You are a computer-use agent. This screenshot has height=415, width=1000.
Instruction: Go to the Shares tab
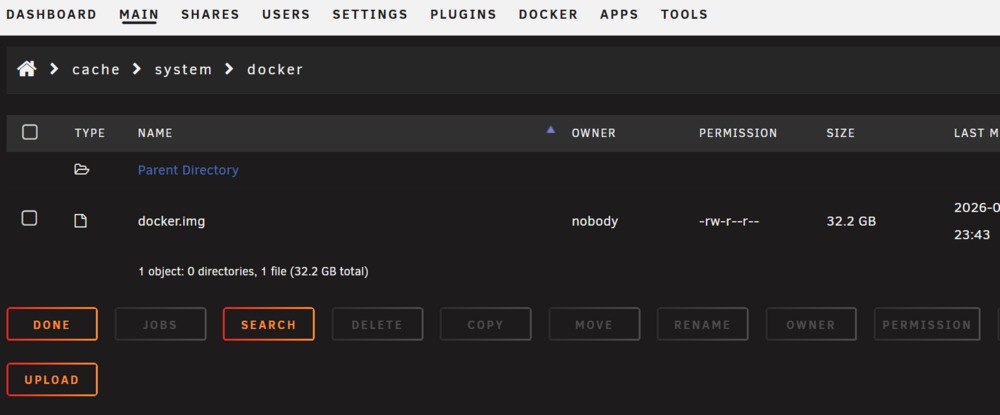click(x=210, y=14)
